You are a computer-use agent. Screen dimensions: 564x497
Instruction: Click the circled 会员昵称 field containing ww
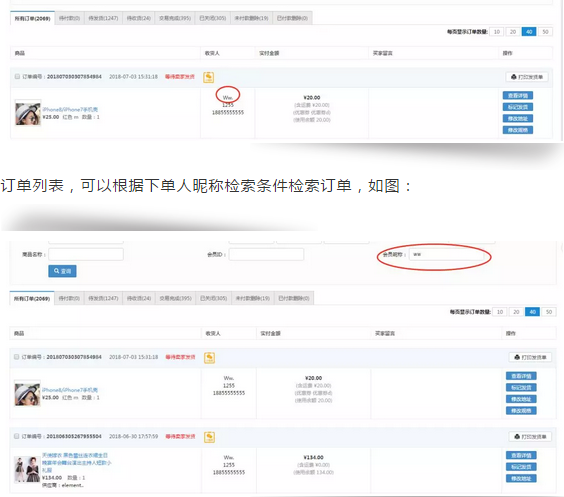tap(447, 254)
